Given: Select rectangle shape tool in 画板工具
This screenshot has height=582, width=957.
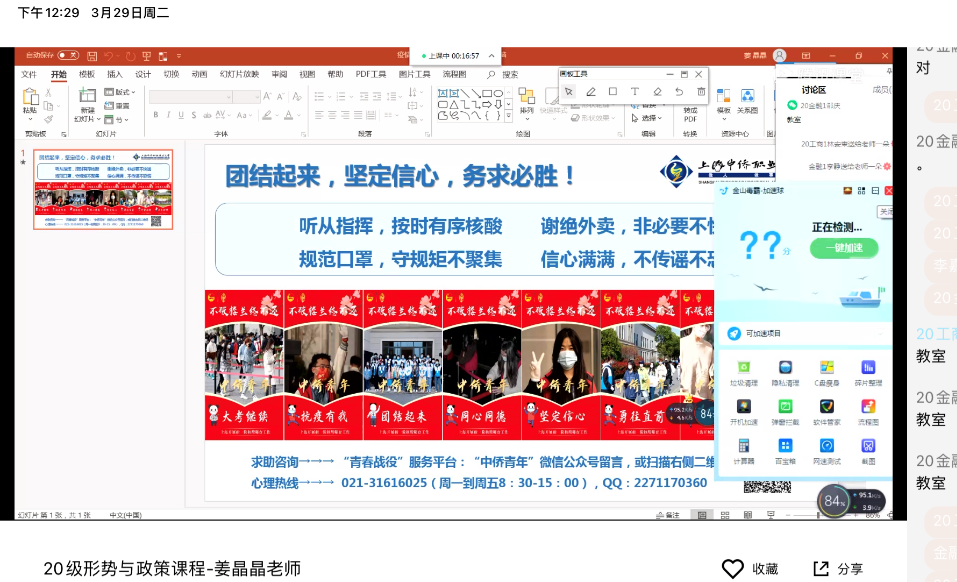Looking at the screenshot, I should click(613, 92).
